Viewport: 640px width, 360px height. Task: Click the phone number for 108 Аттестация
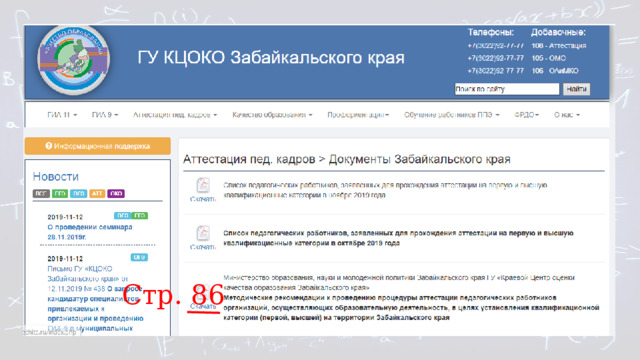[x=496, y=46]
